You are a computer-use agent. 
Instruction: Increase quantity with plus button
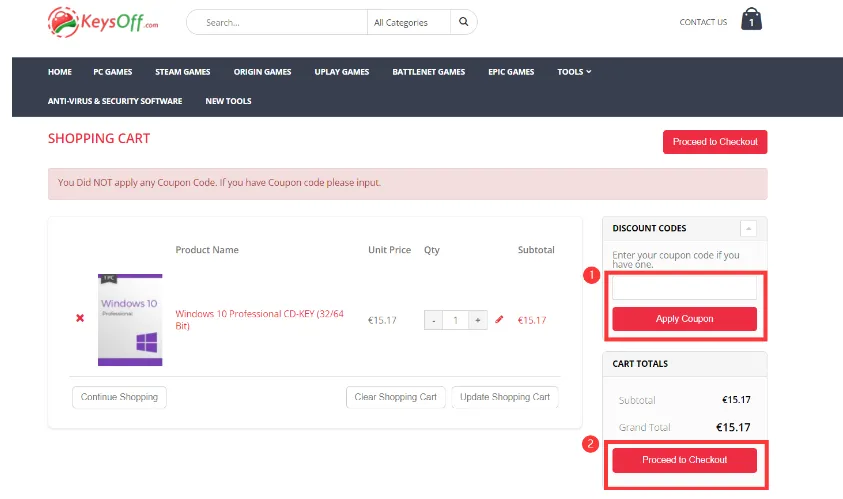(477, 320)
